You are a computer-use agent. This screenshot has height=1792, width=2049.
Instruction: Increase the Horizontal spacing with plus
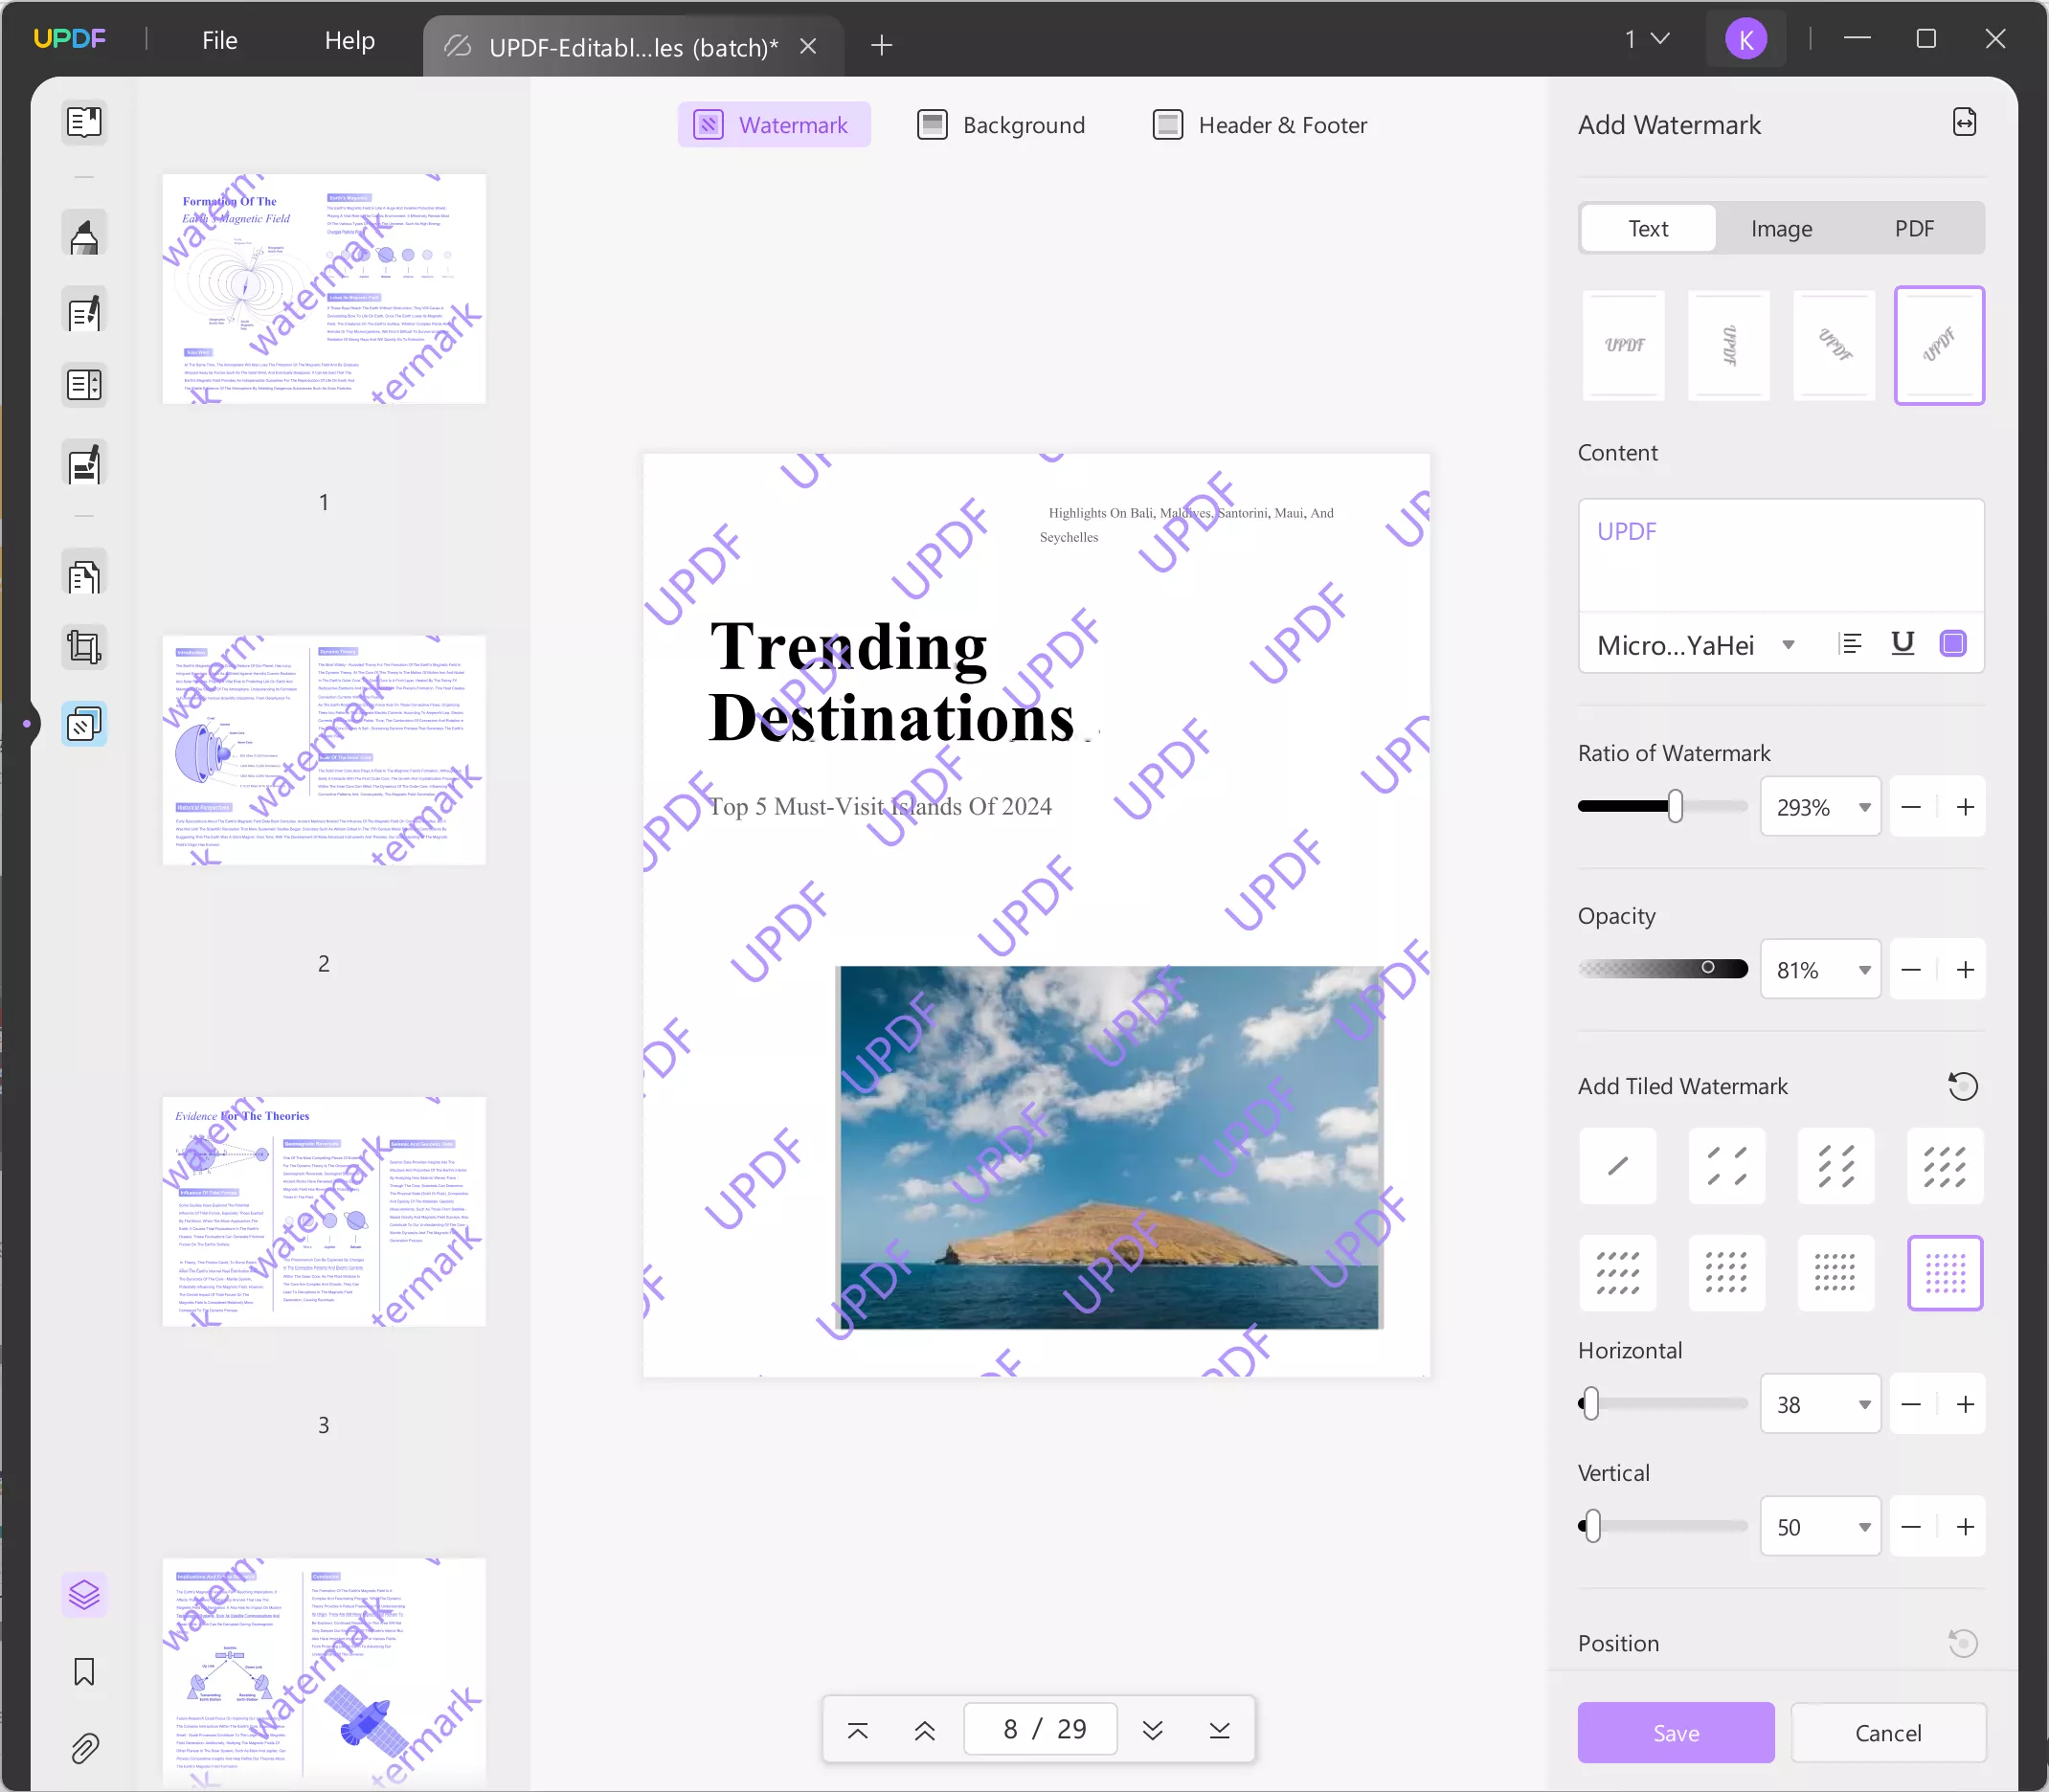1965,1404
